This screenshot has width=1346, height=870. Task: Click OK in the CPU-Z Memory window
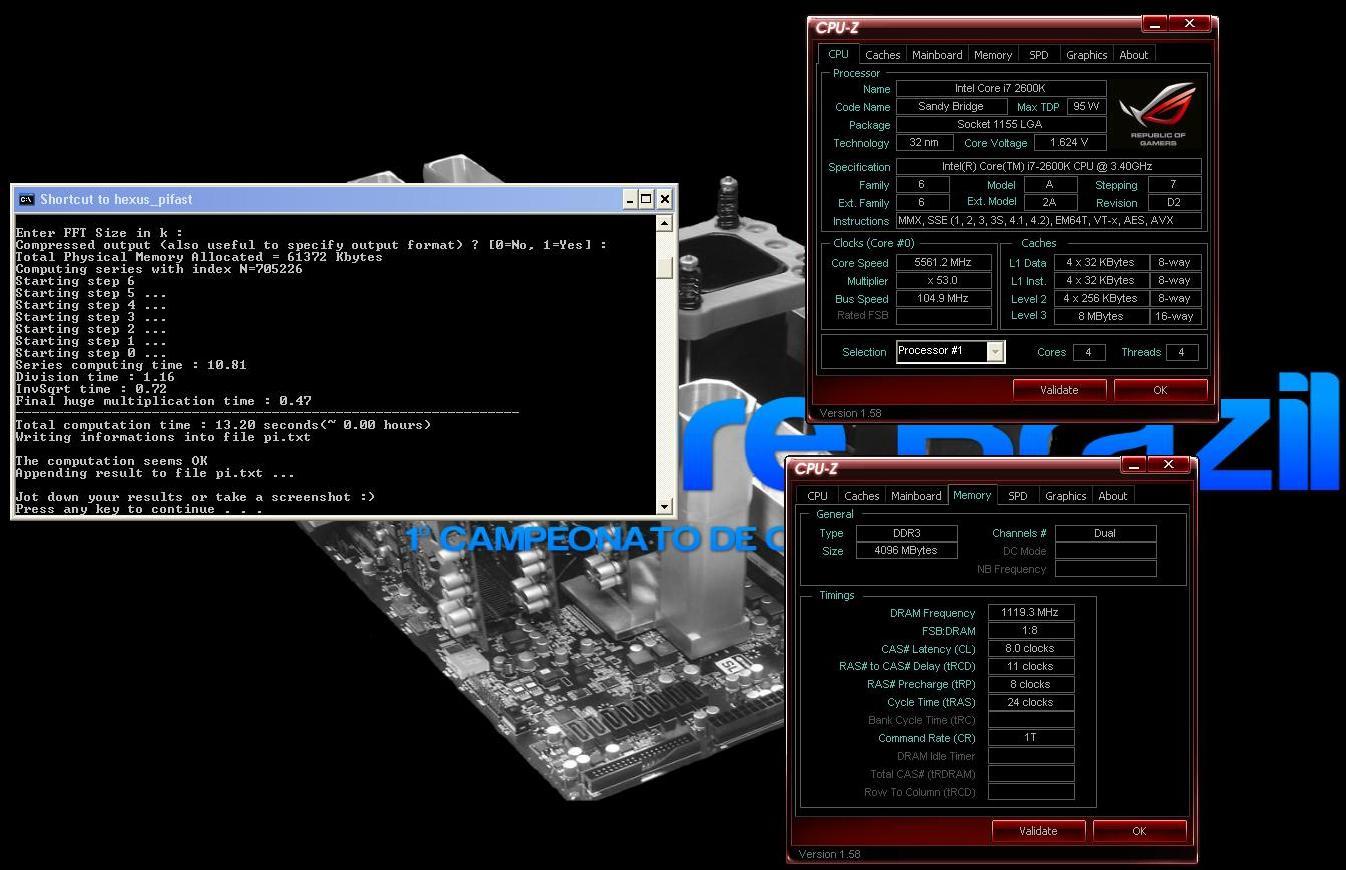[1139, 831]
